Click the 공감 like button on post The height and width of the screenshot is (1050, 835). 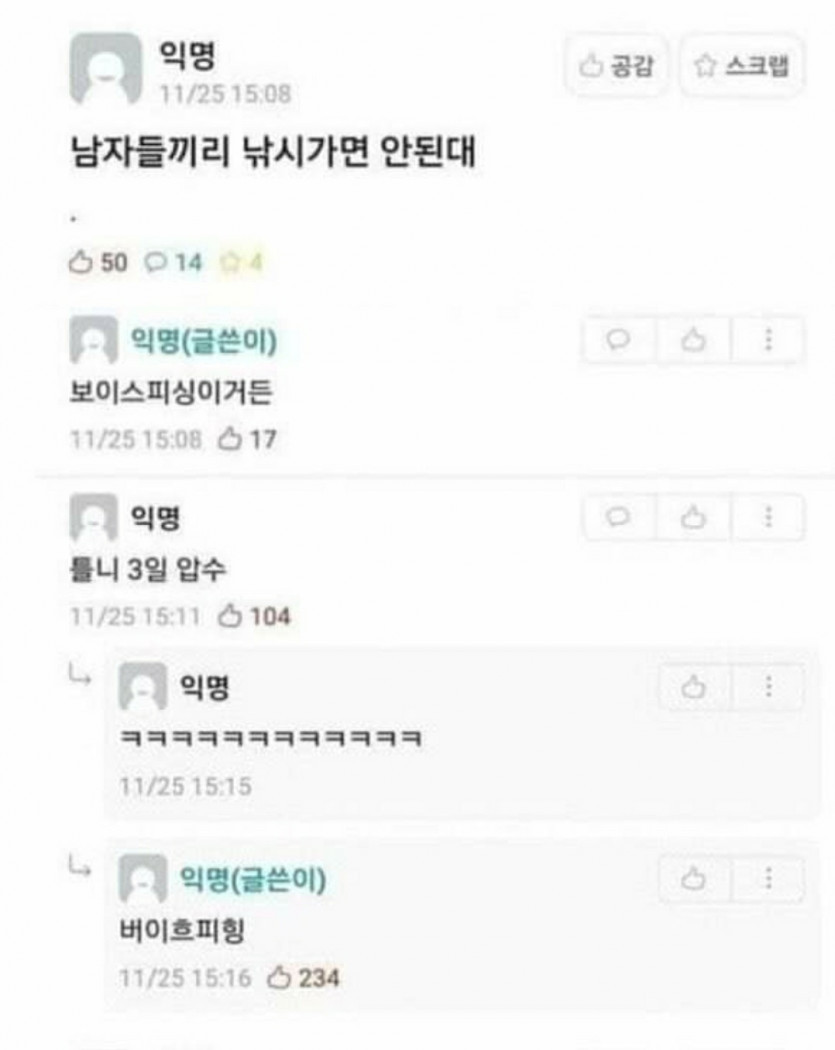[616, 66]
